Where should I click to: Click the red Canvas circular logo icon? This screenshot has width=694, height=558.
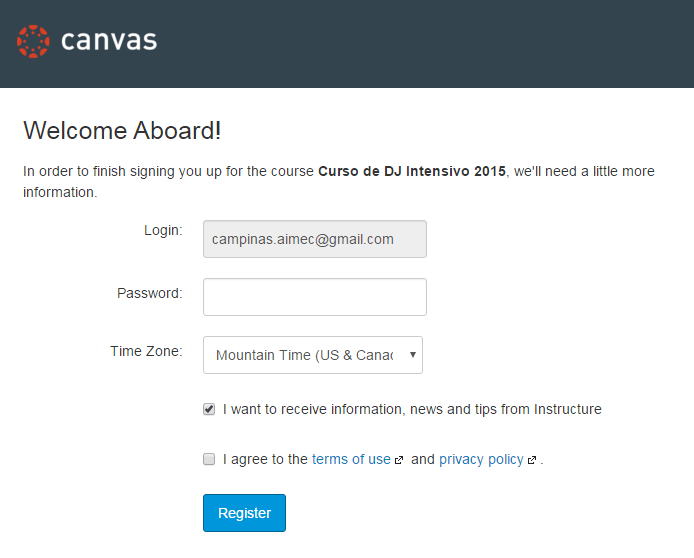33,42
